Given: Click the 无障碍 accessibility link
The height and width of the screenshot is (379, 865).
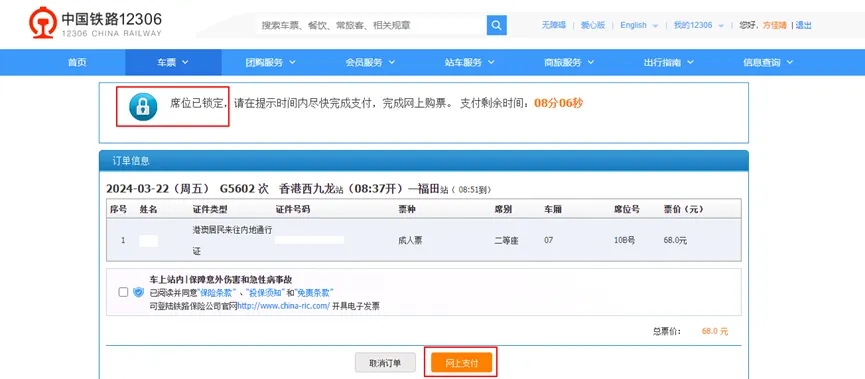Looking at the screenshot, I should click(553, 25).
